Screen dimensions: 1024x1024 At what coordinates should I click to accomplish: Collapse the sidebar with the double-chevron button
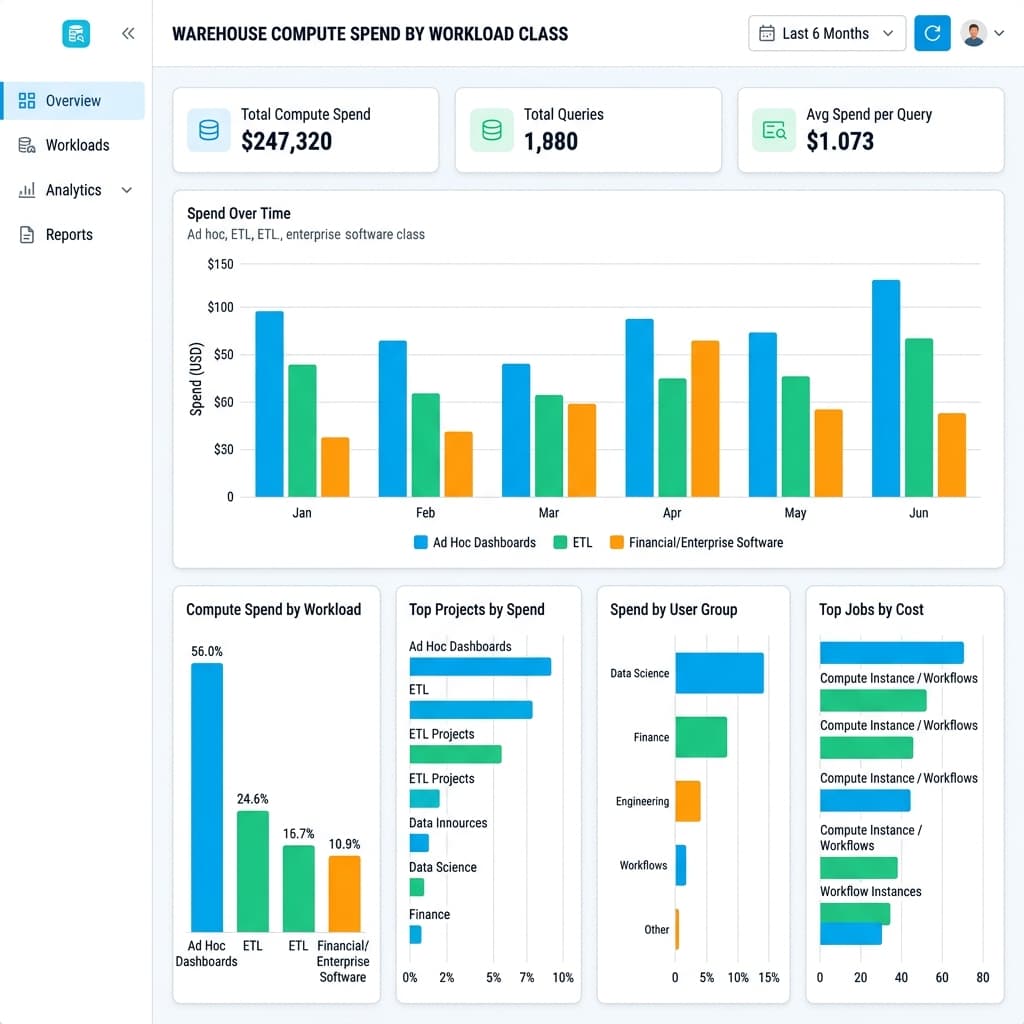pyautogui.click(x=128, y=33)
